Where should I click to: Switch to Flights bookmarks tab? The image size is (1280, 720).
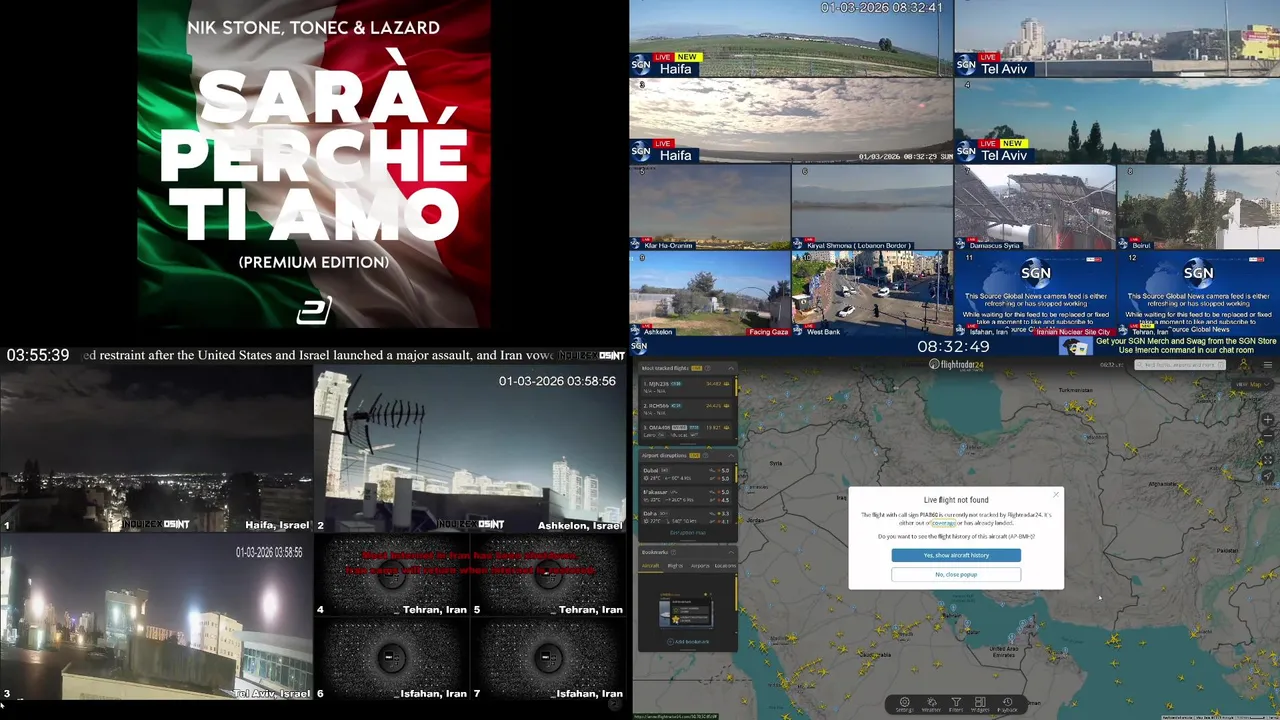(x=675, y=566)
